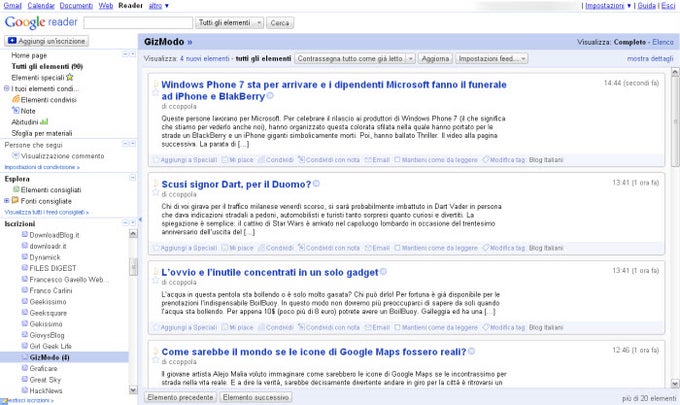Collapse the Iscrizioni section
This screenshot has height=405, width=680.
pos(125,223)
